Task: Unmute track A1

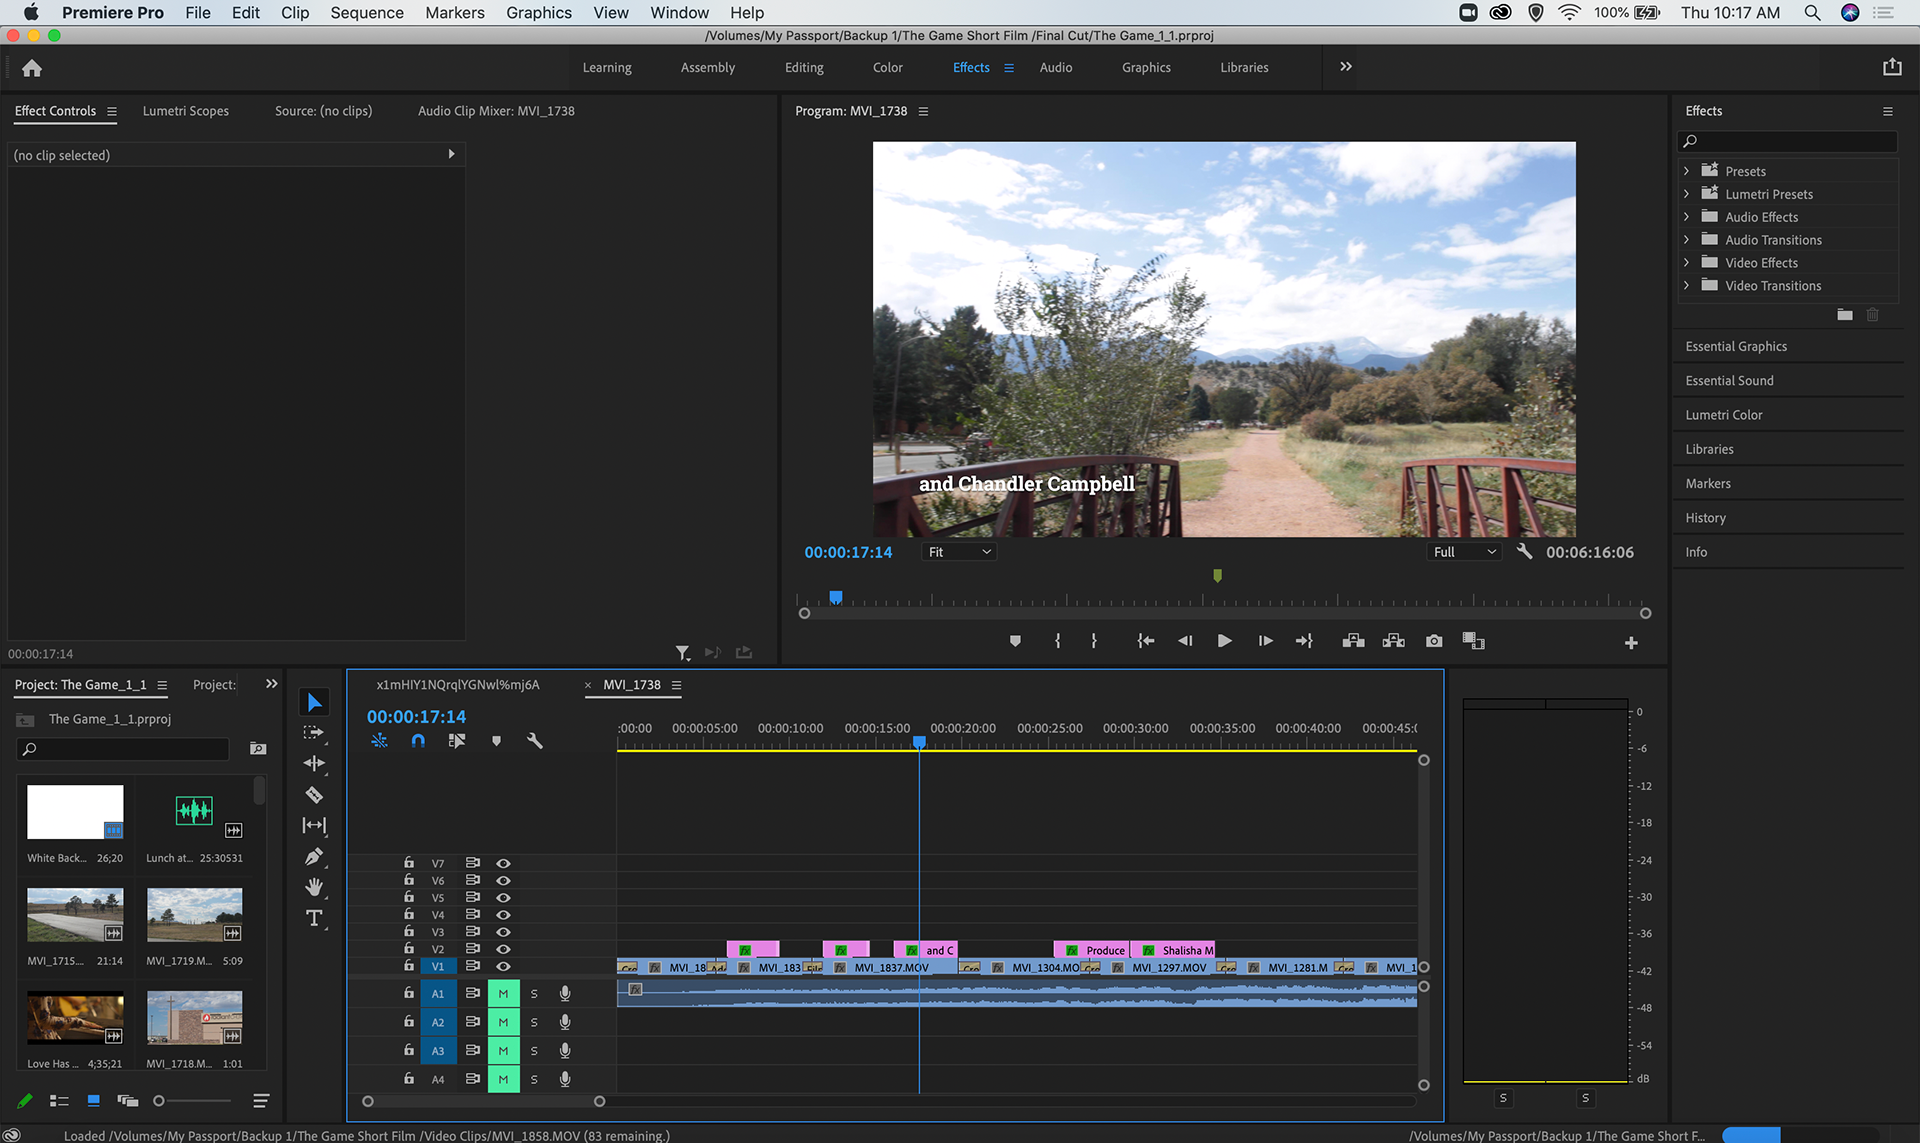Action: 503,993
